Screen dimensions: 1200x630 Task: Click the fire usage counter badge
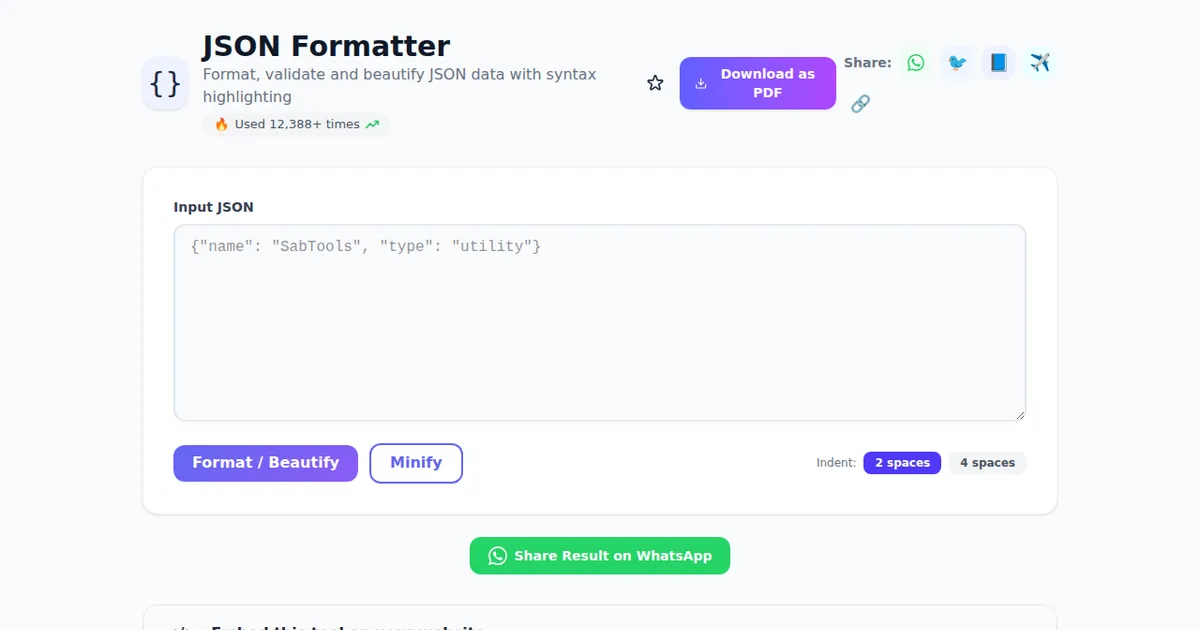coord(296,124)
